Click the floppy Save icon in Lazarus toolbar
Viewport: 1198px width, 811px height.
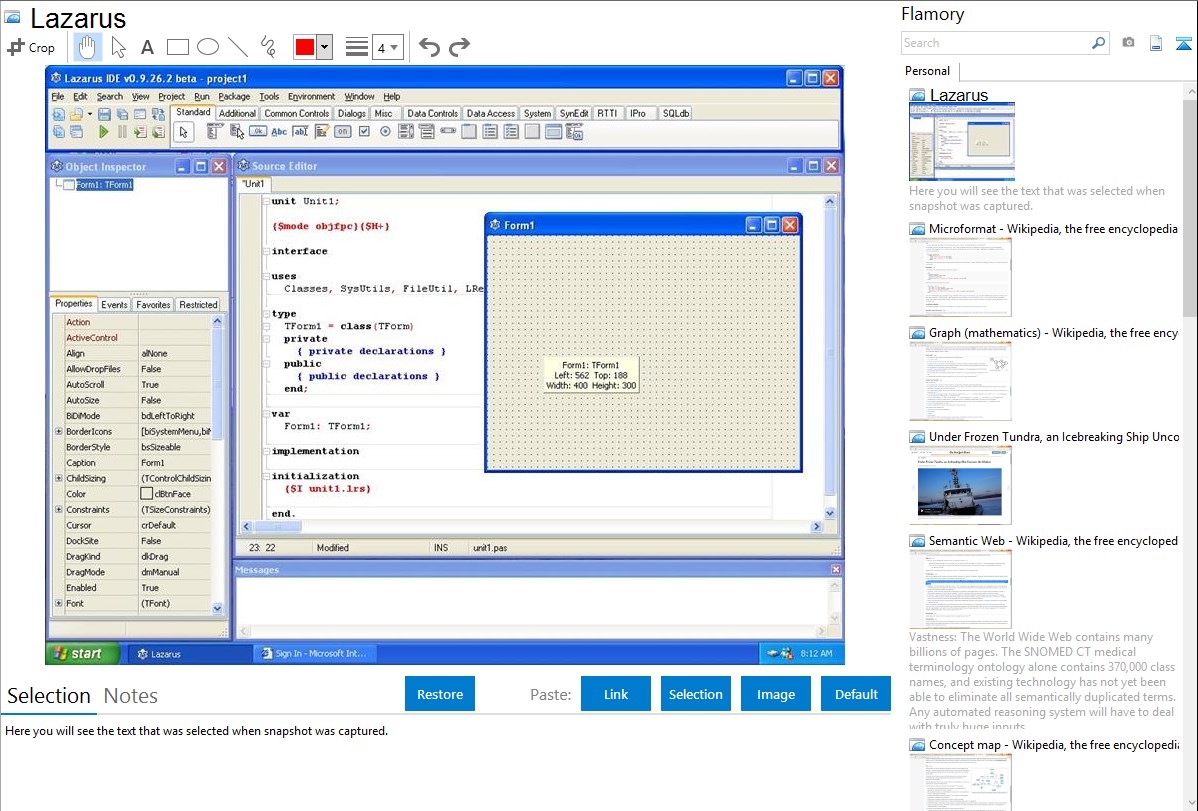[104, 114]
